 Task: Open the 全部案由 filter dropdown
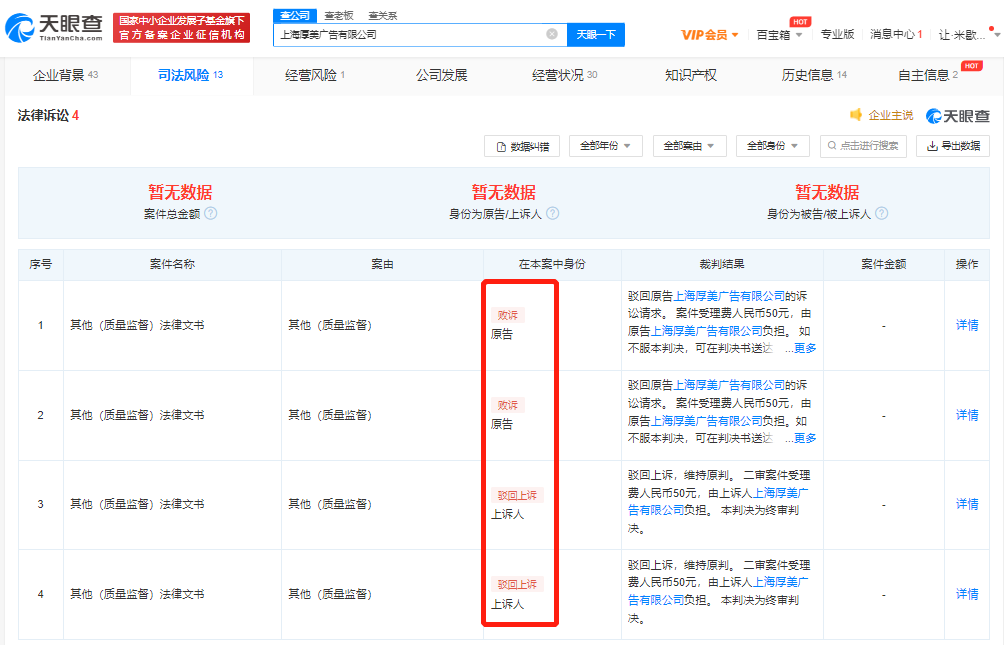coord(689,146)
